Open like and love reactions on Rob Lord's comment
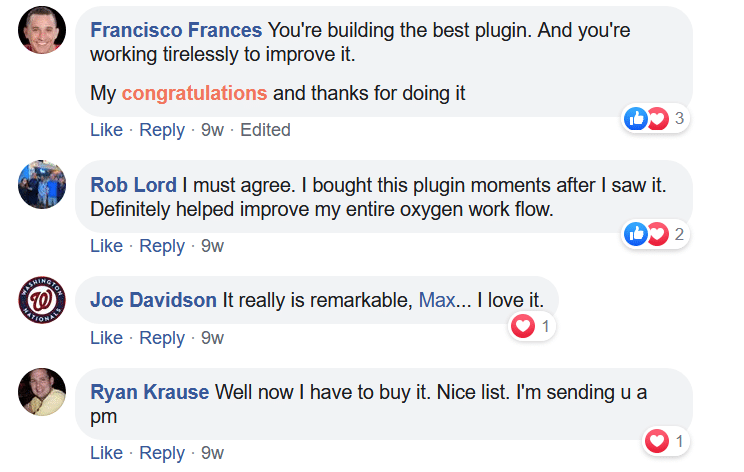Image resolution: width=744 pixels, height=472 pixels. tap(655, 235)
